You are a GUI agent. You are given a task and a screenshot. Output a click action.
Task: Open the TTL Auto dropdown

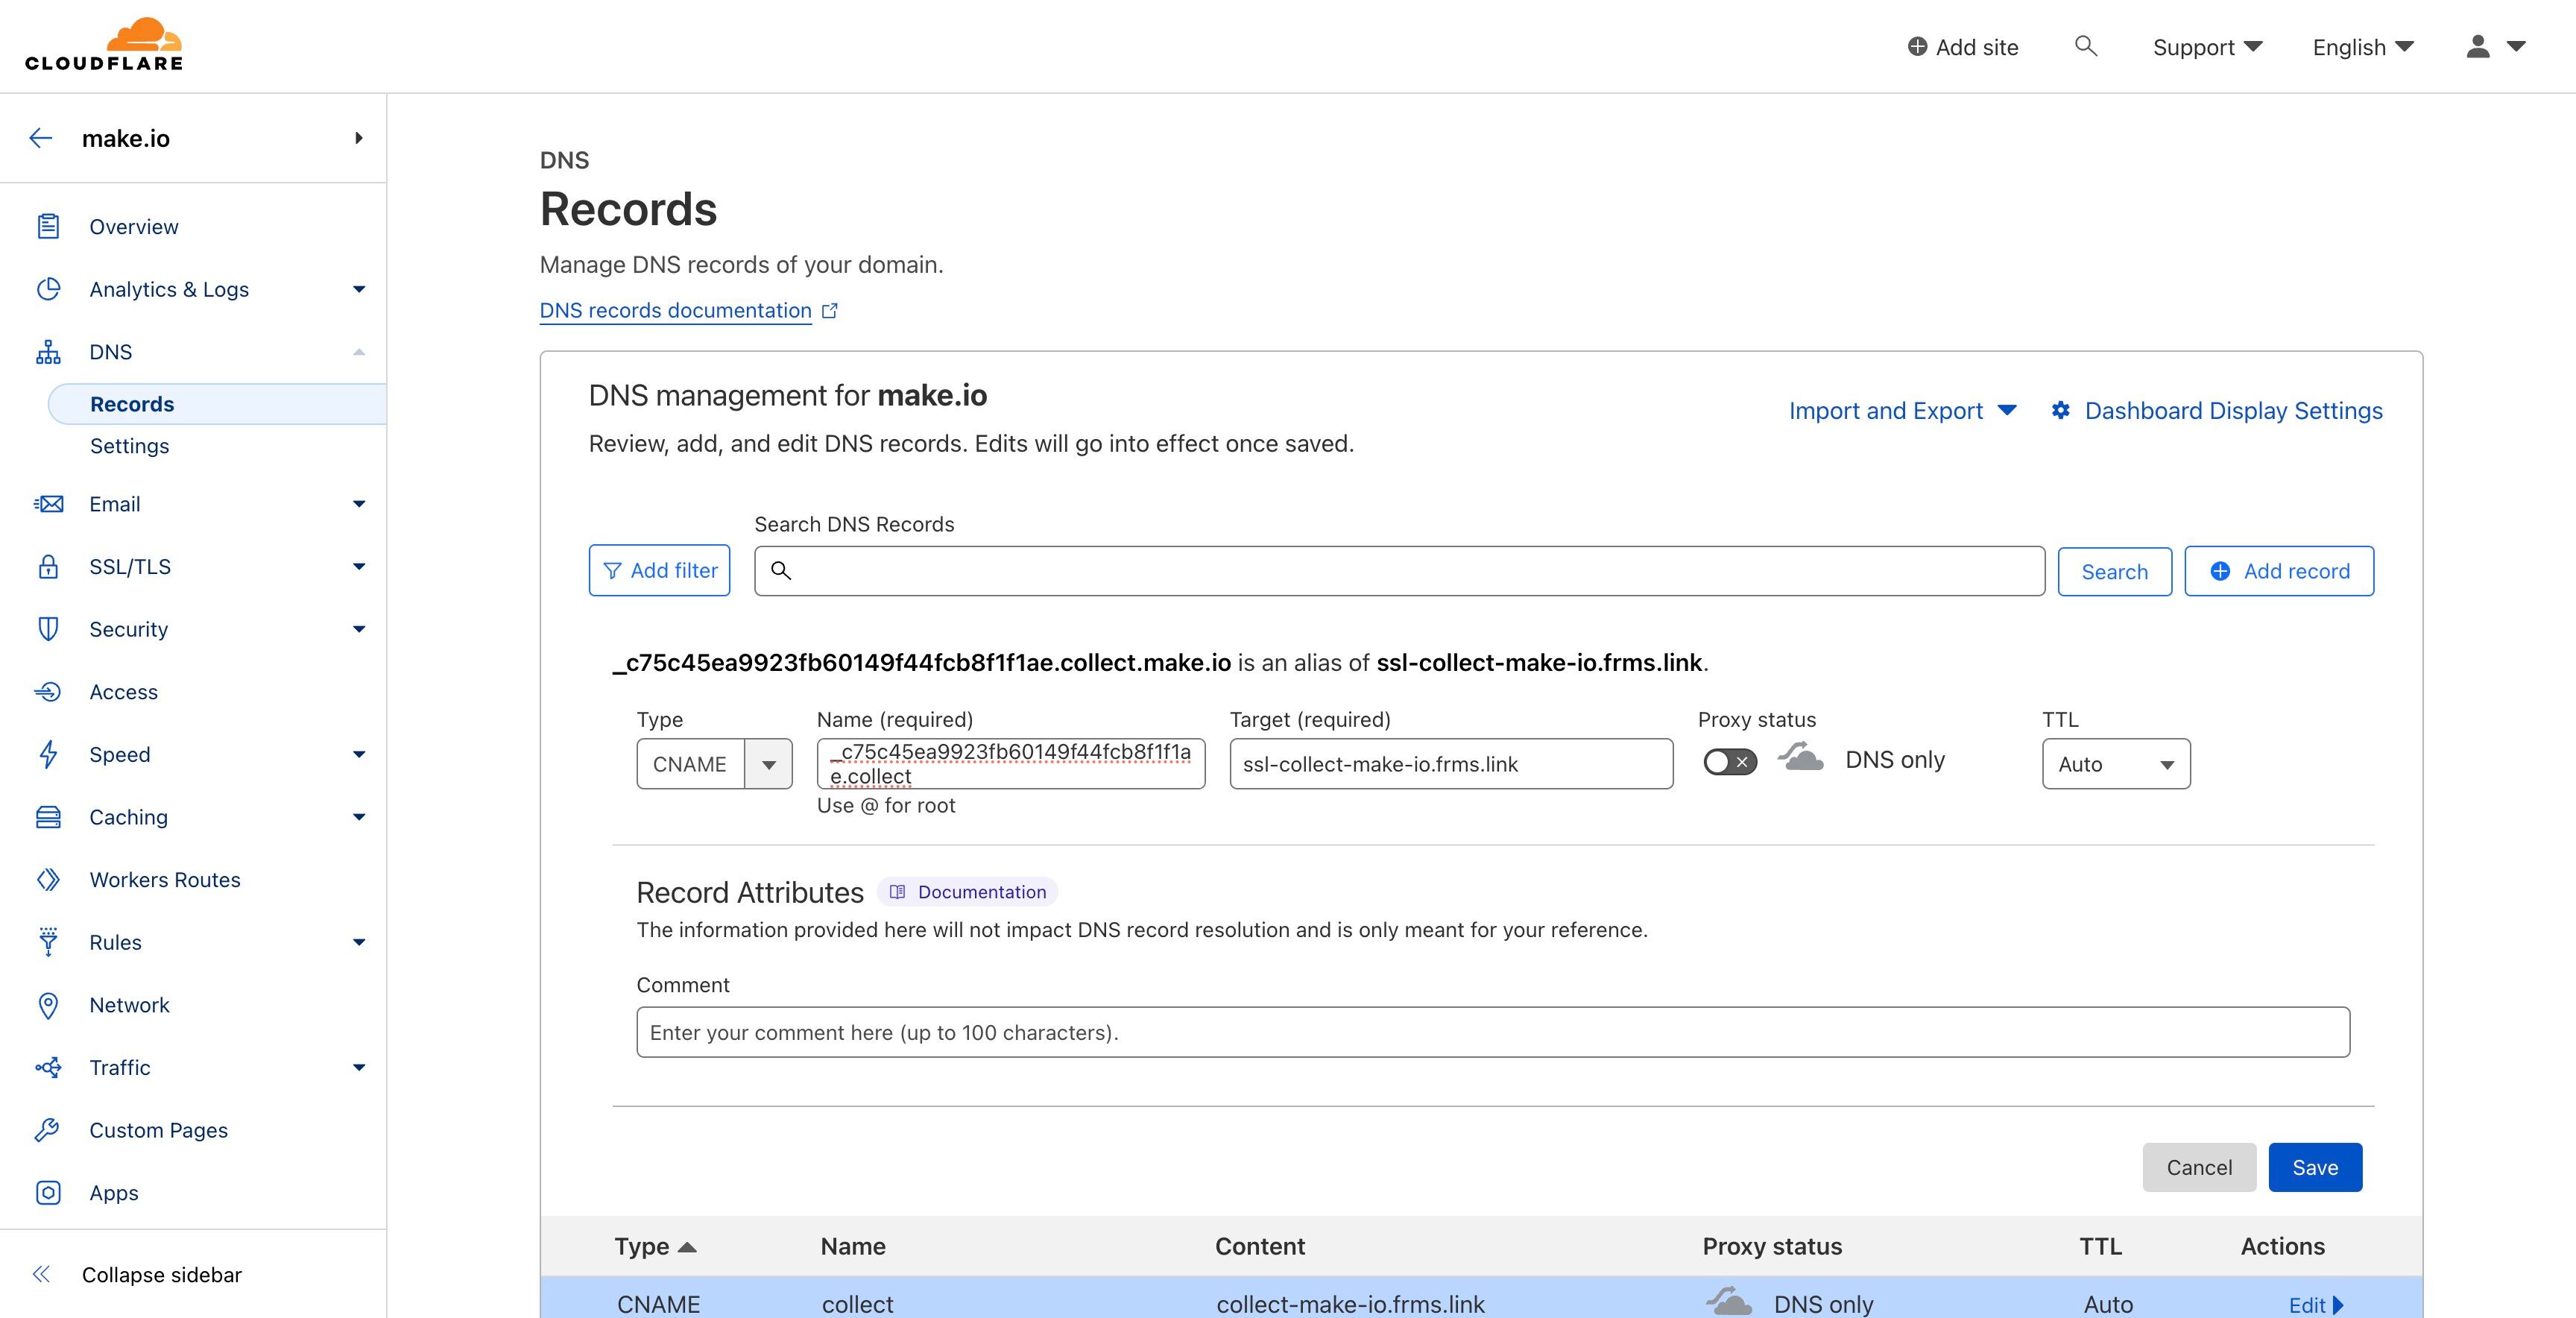point(2116,764)
